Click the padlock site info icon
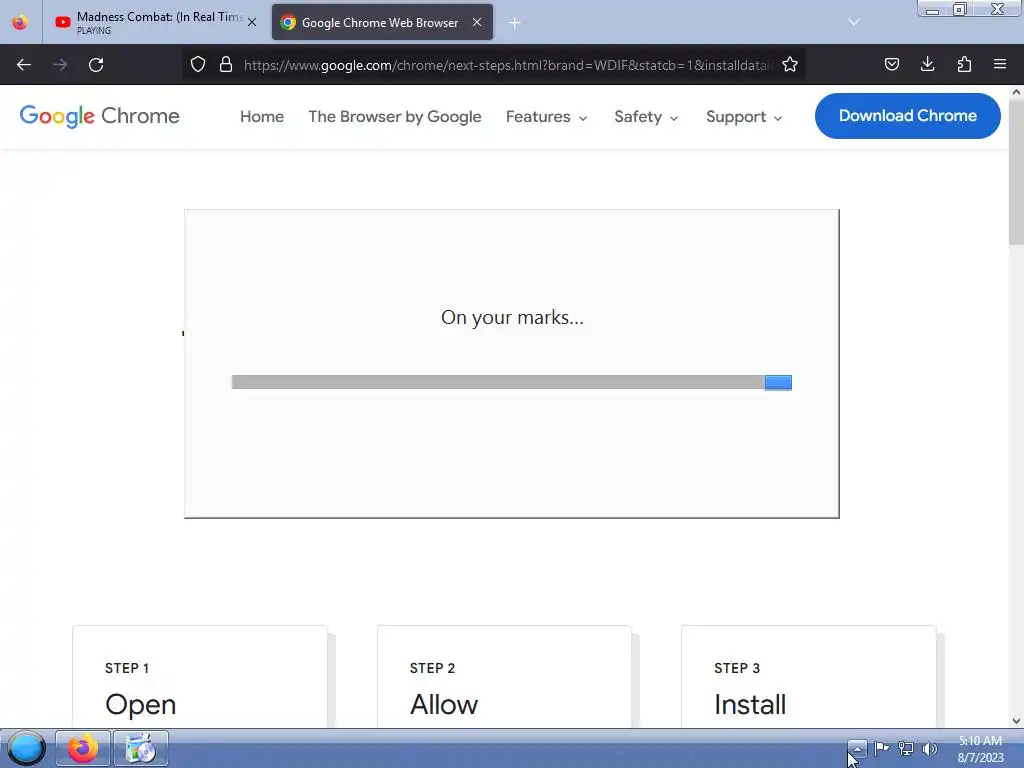Image resolution: width=1024 pixels, height=768 pixels. coord(226,64)
